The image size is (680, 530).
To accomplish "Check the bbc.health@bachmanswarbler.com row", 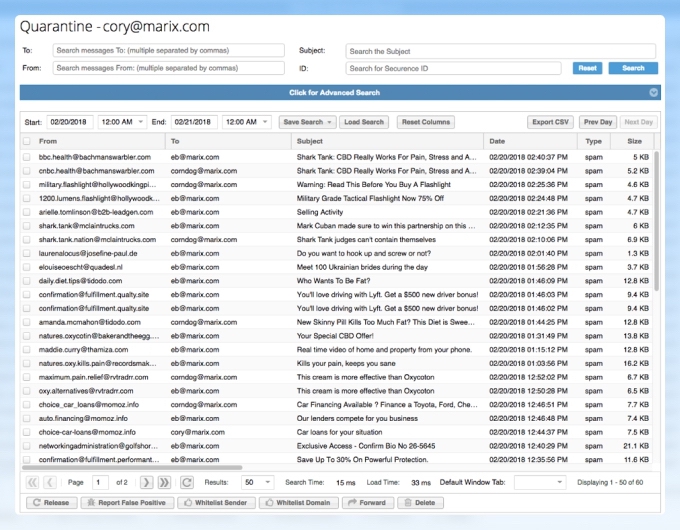I will click(x=27, y=157).
